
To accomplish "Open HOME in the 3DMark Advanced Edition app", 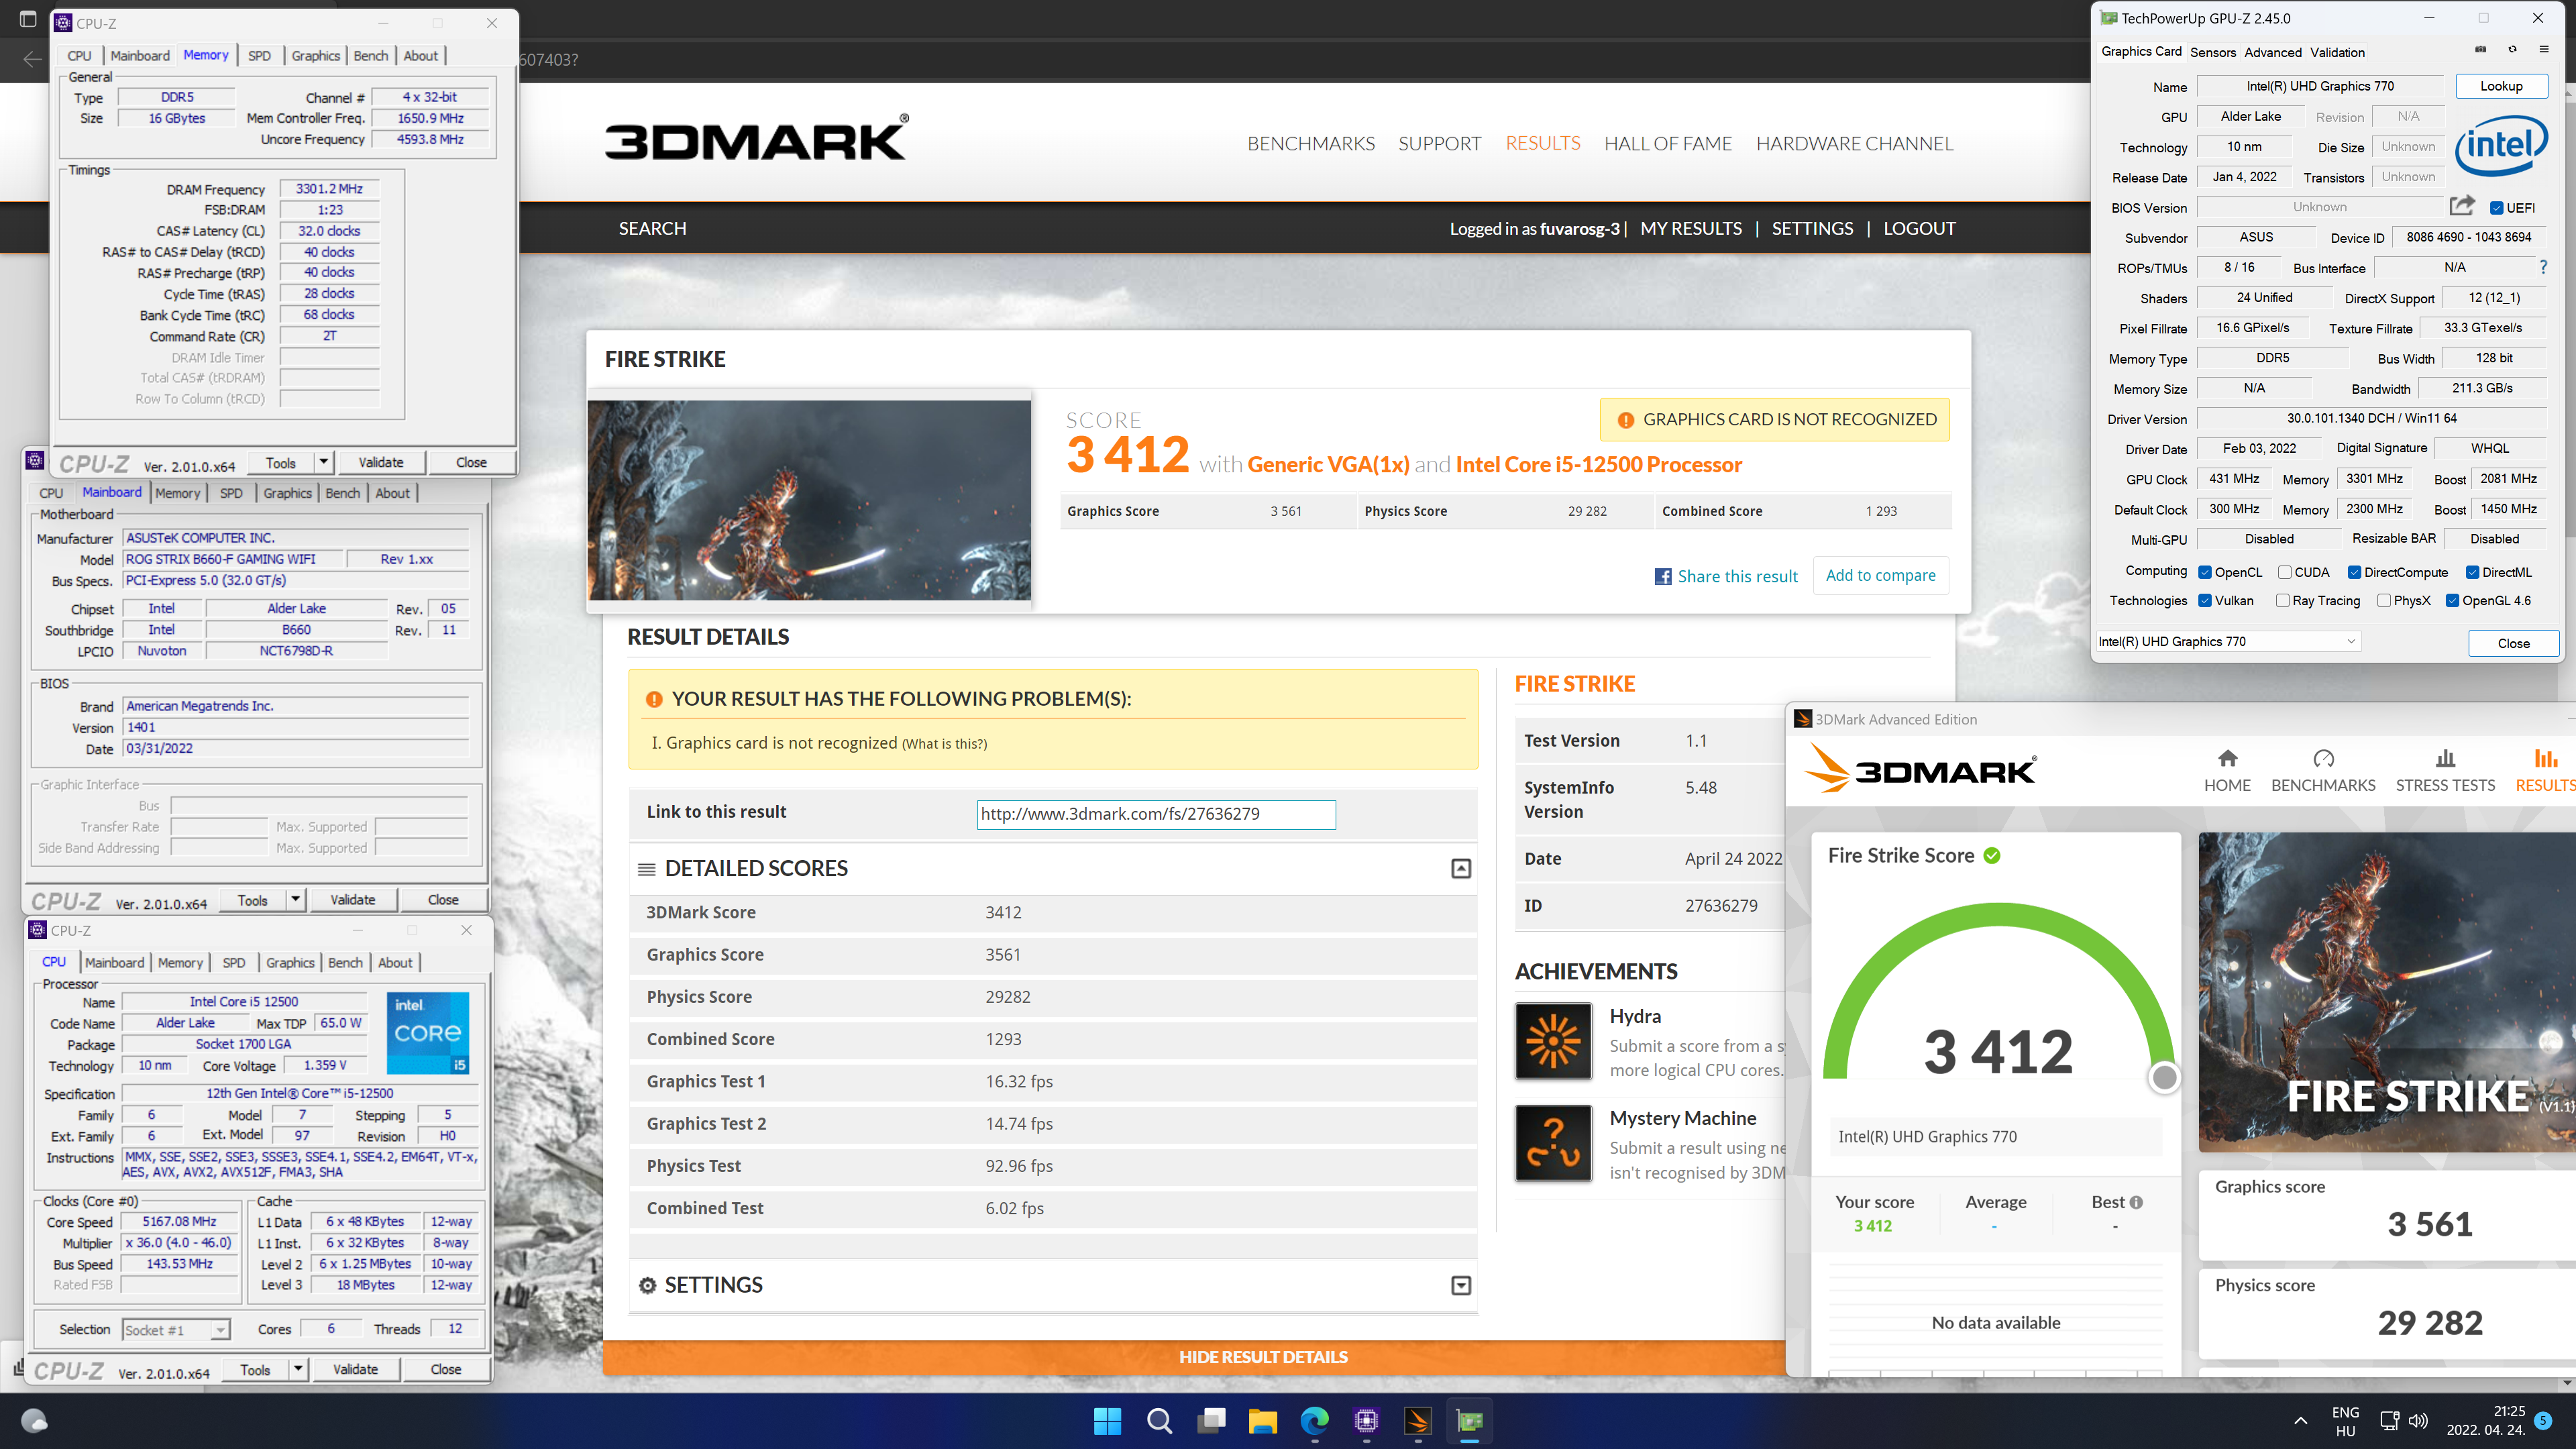I will tap(2227, 771).
